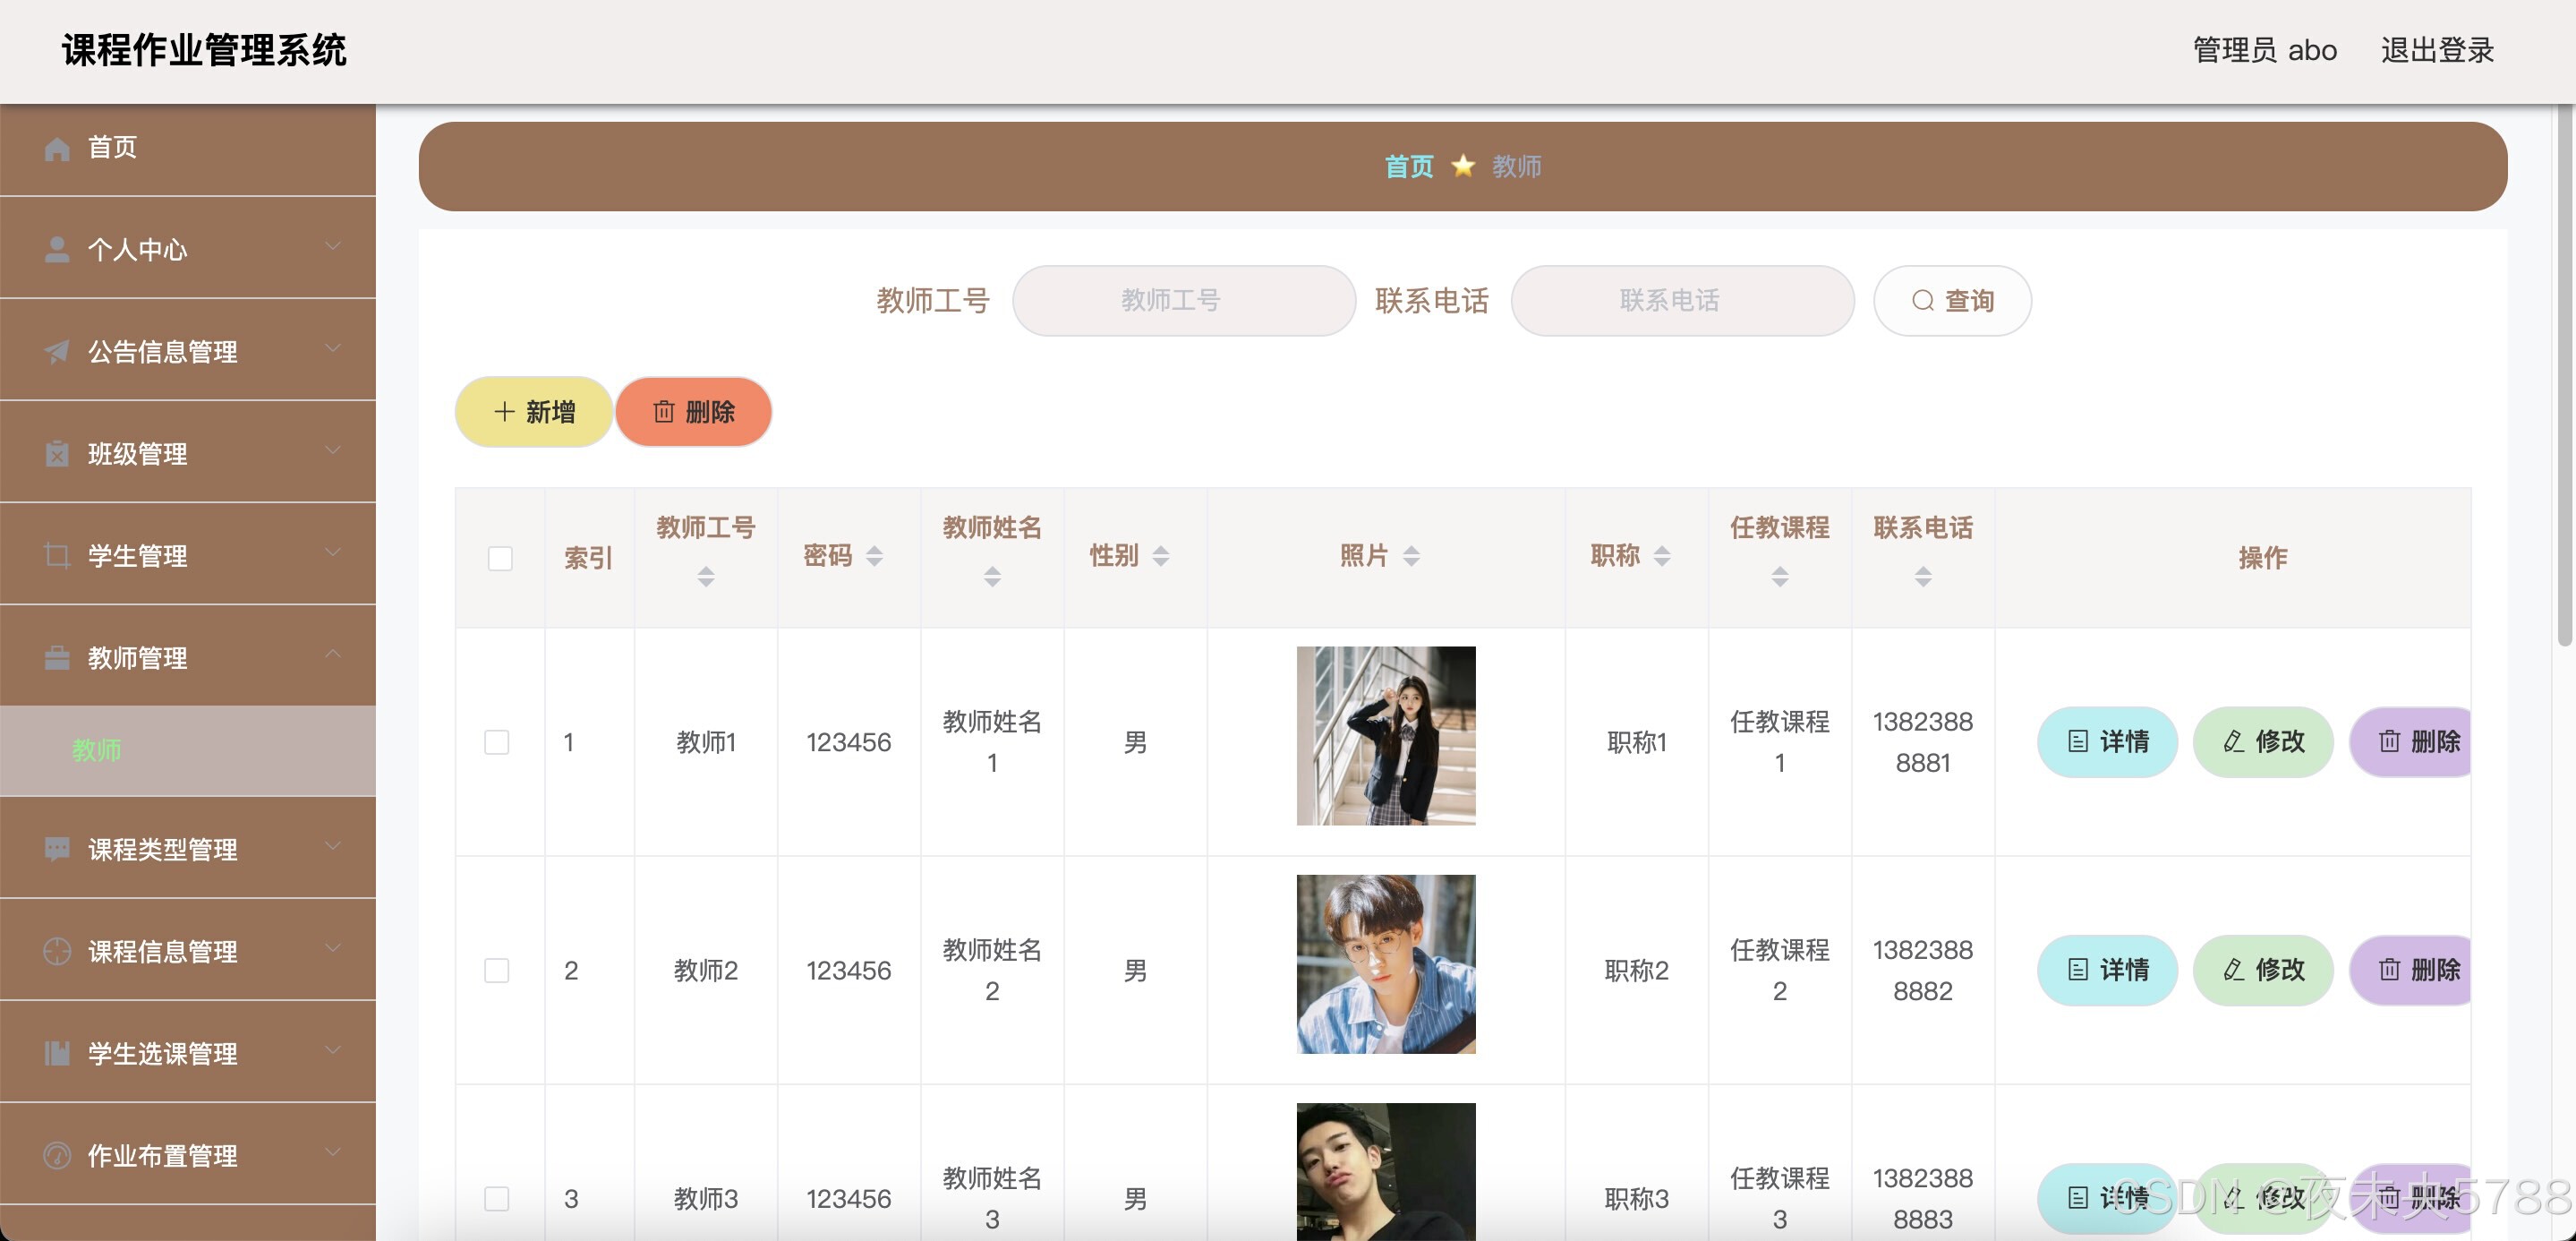
Task: Click the paper plane icon for 公告信息管理
Action: [x=57, y=351]
